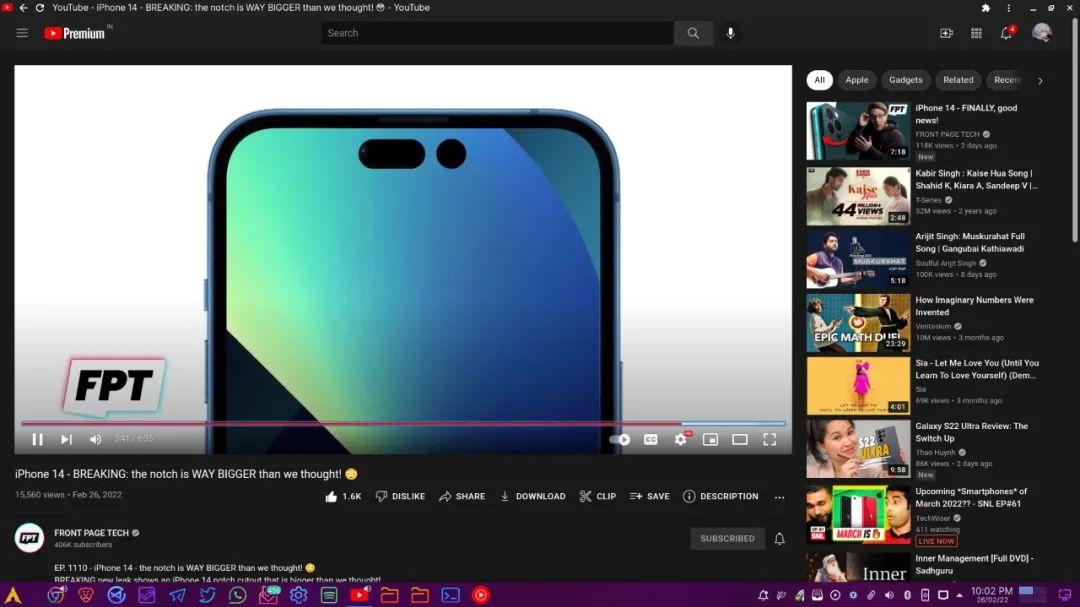Enable subtitles with the CC icon
The height and width of the screenshot is (607, 1080).
click(x=650, y=439)
